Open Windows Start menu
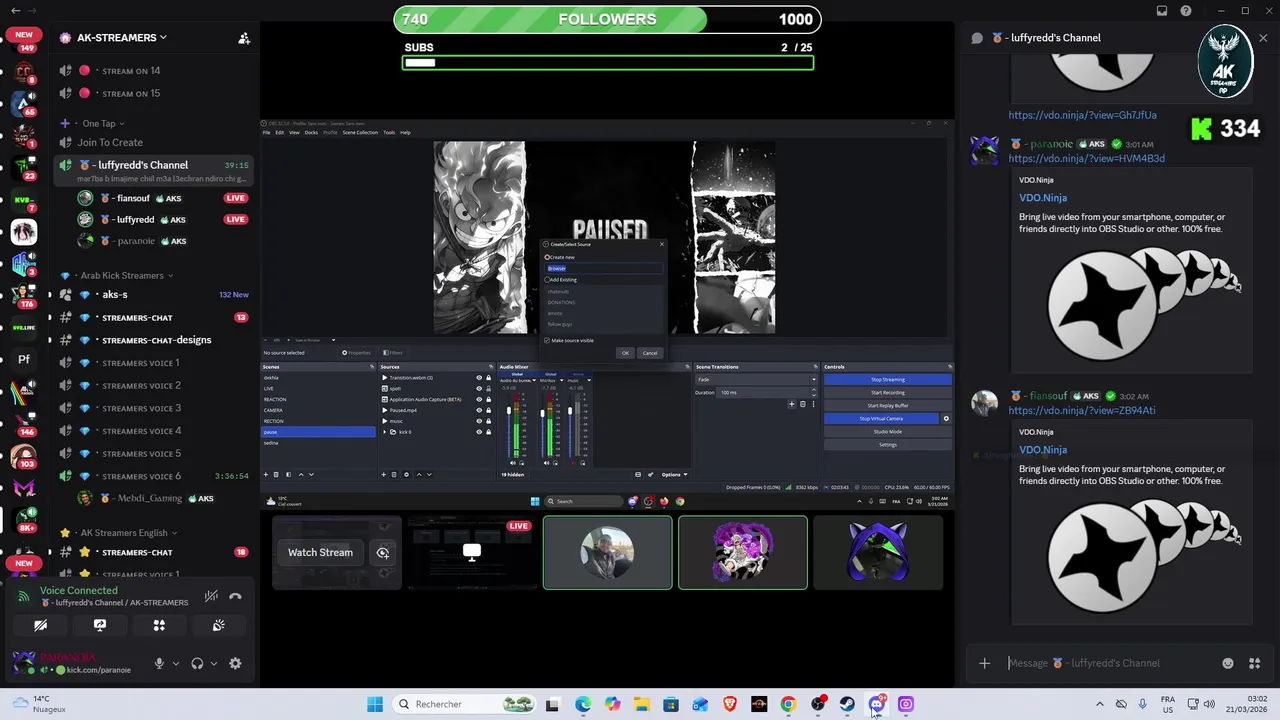This screenshot has height=720, width=1280. [375, 704]
